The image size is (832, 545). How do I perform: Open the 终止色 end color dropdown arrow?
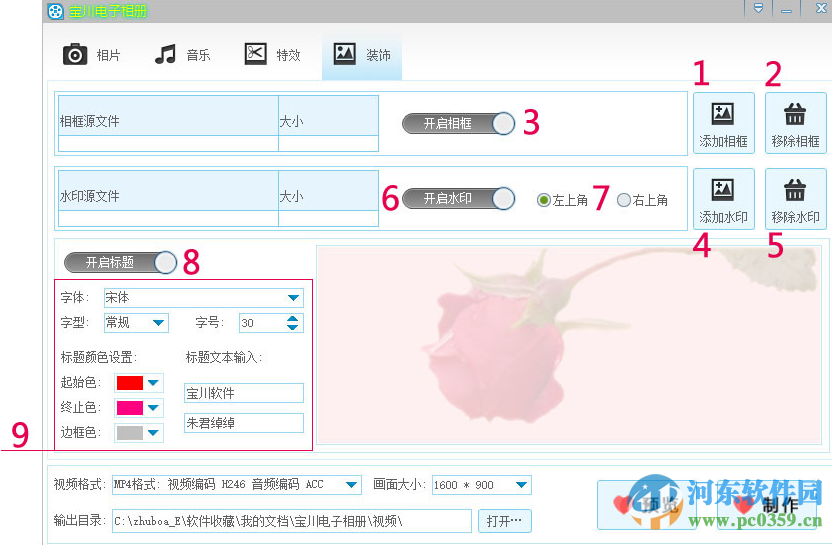(x=153, y=408)
